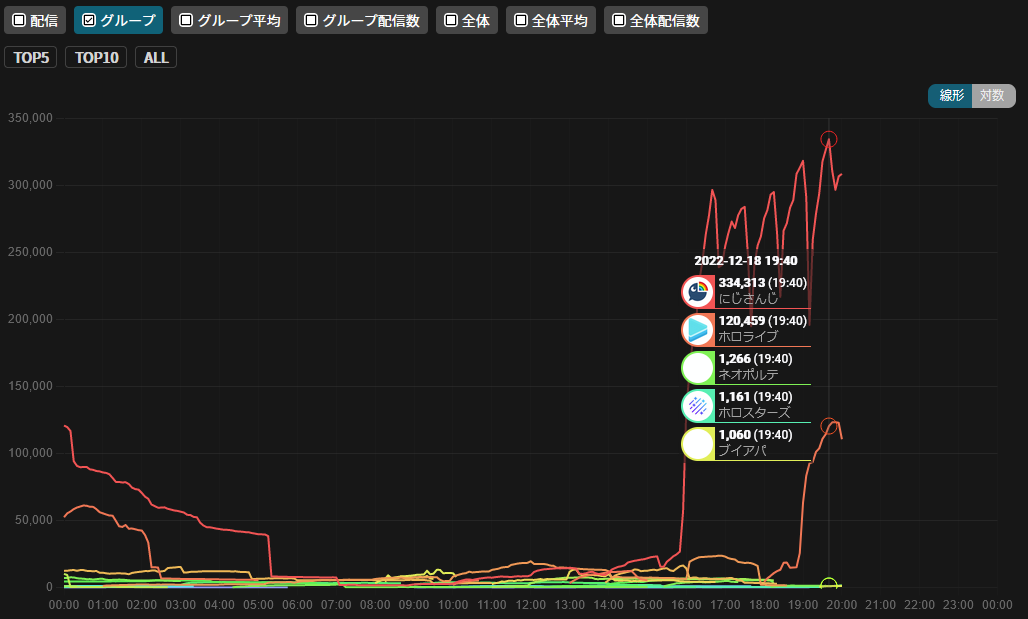Show ALL groups in the chart
Screen dimensions: 1028x619
click(156, 58)
